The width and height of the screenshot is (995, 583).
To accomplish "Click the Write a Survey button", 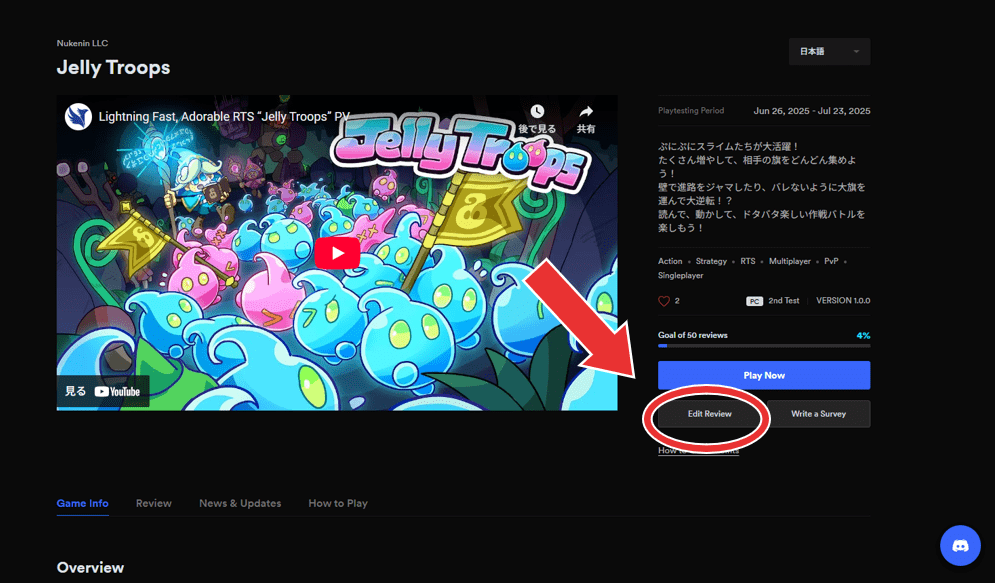I will click(819, 414).
